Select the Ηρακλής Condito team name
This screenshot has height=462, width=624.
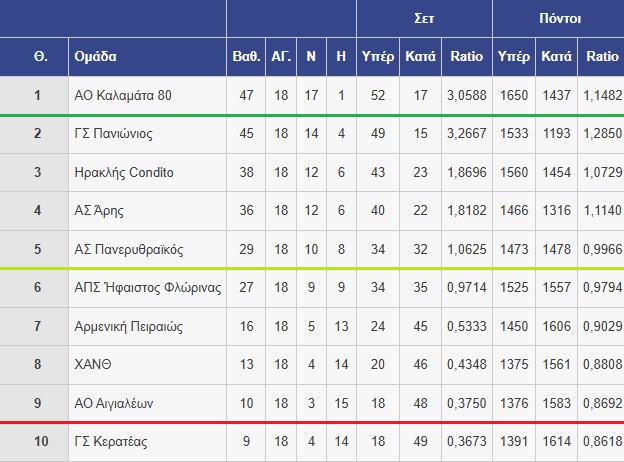(124, 172)
